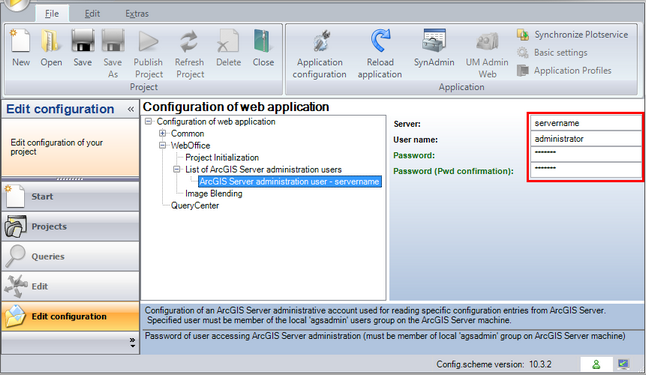Image resolution: width=646 pixels, height=375 pixels.
Task: Click the application orb button
Action: tap(16, 4)
